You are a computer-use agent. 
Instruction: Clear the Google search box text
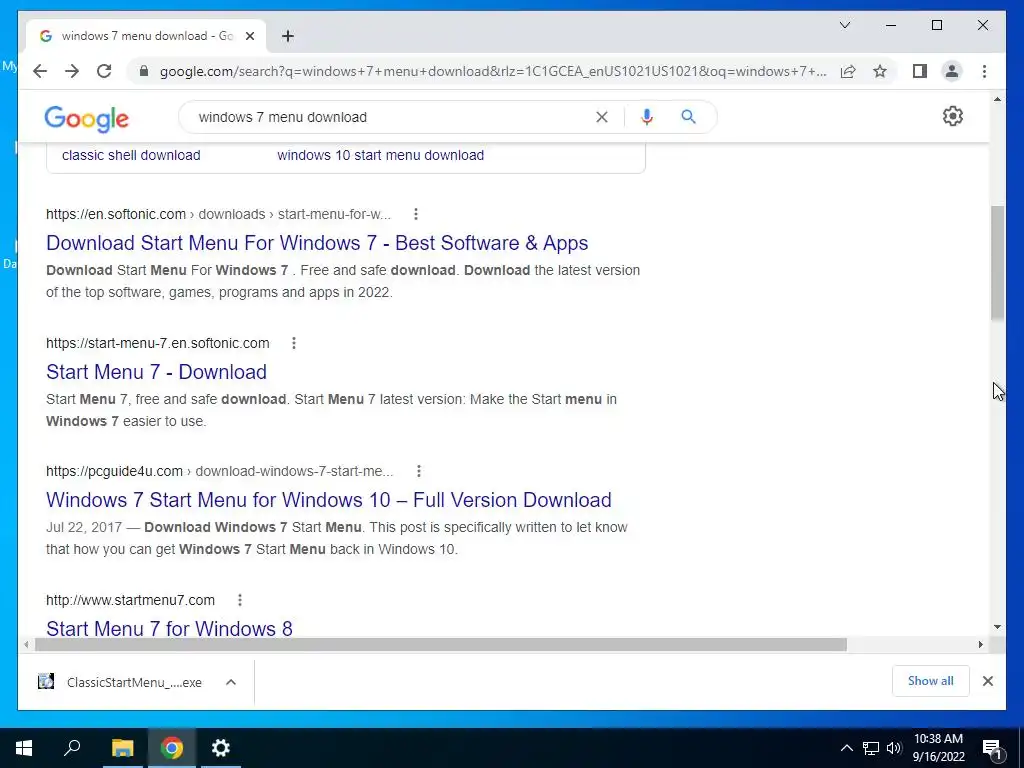click(x=601, y=117)
